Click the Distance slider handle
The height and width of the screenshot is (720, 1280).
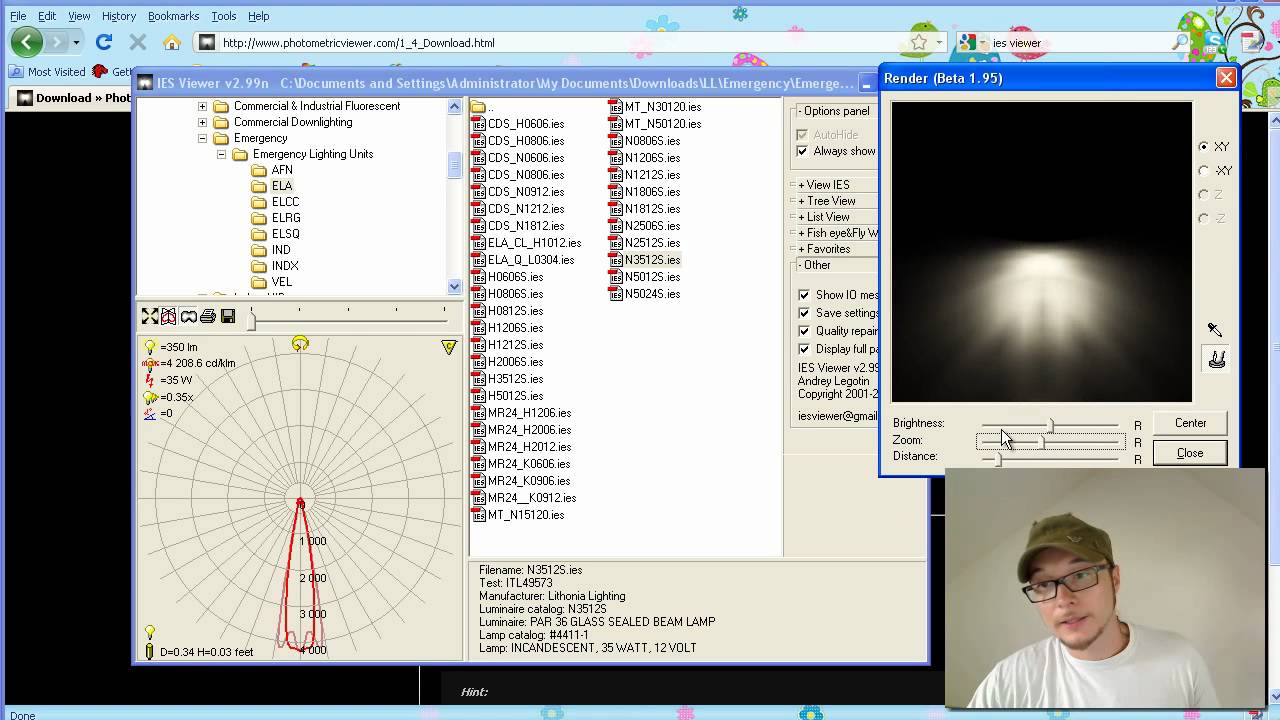point(998,458)
